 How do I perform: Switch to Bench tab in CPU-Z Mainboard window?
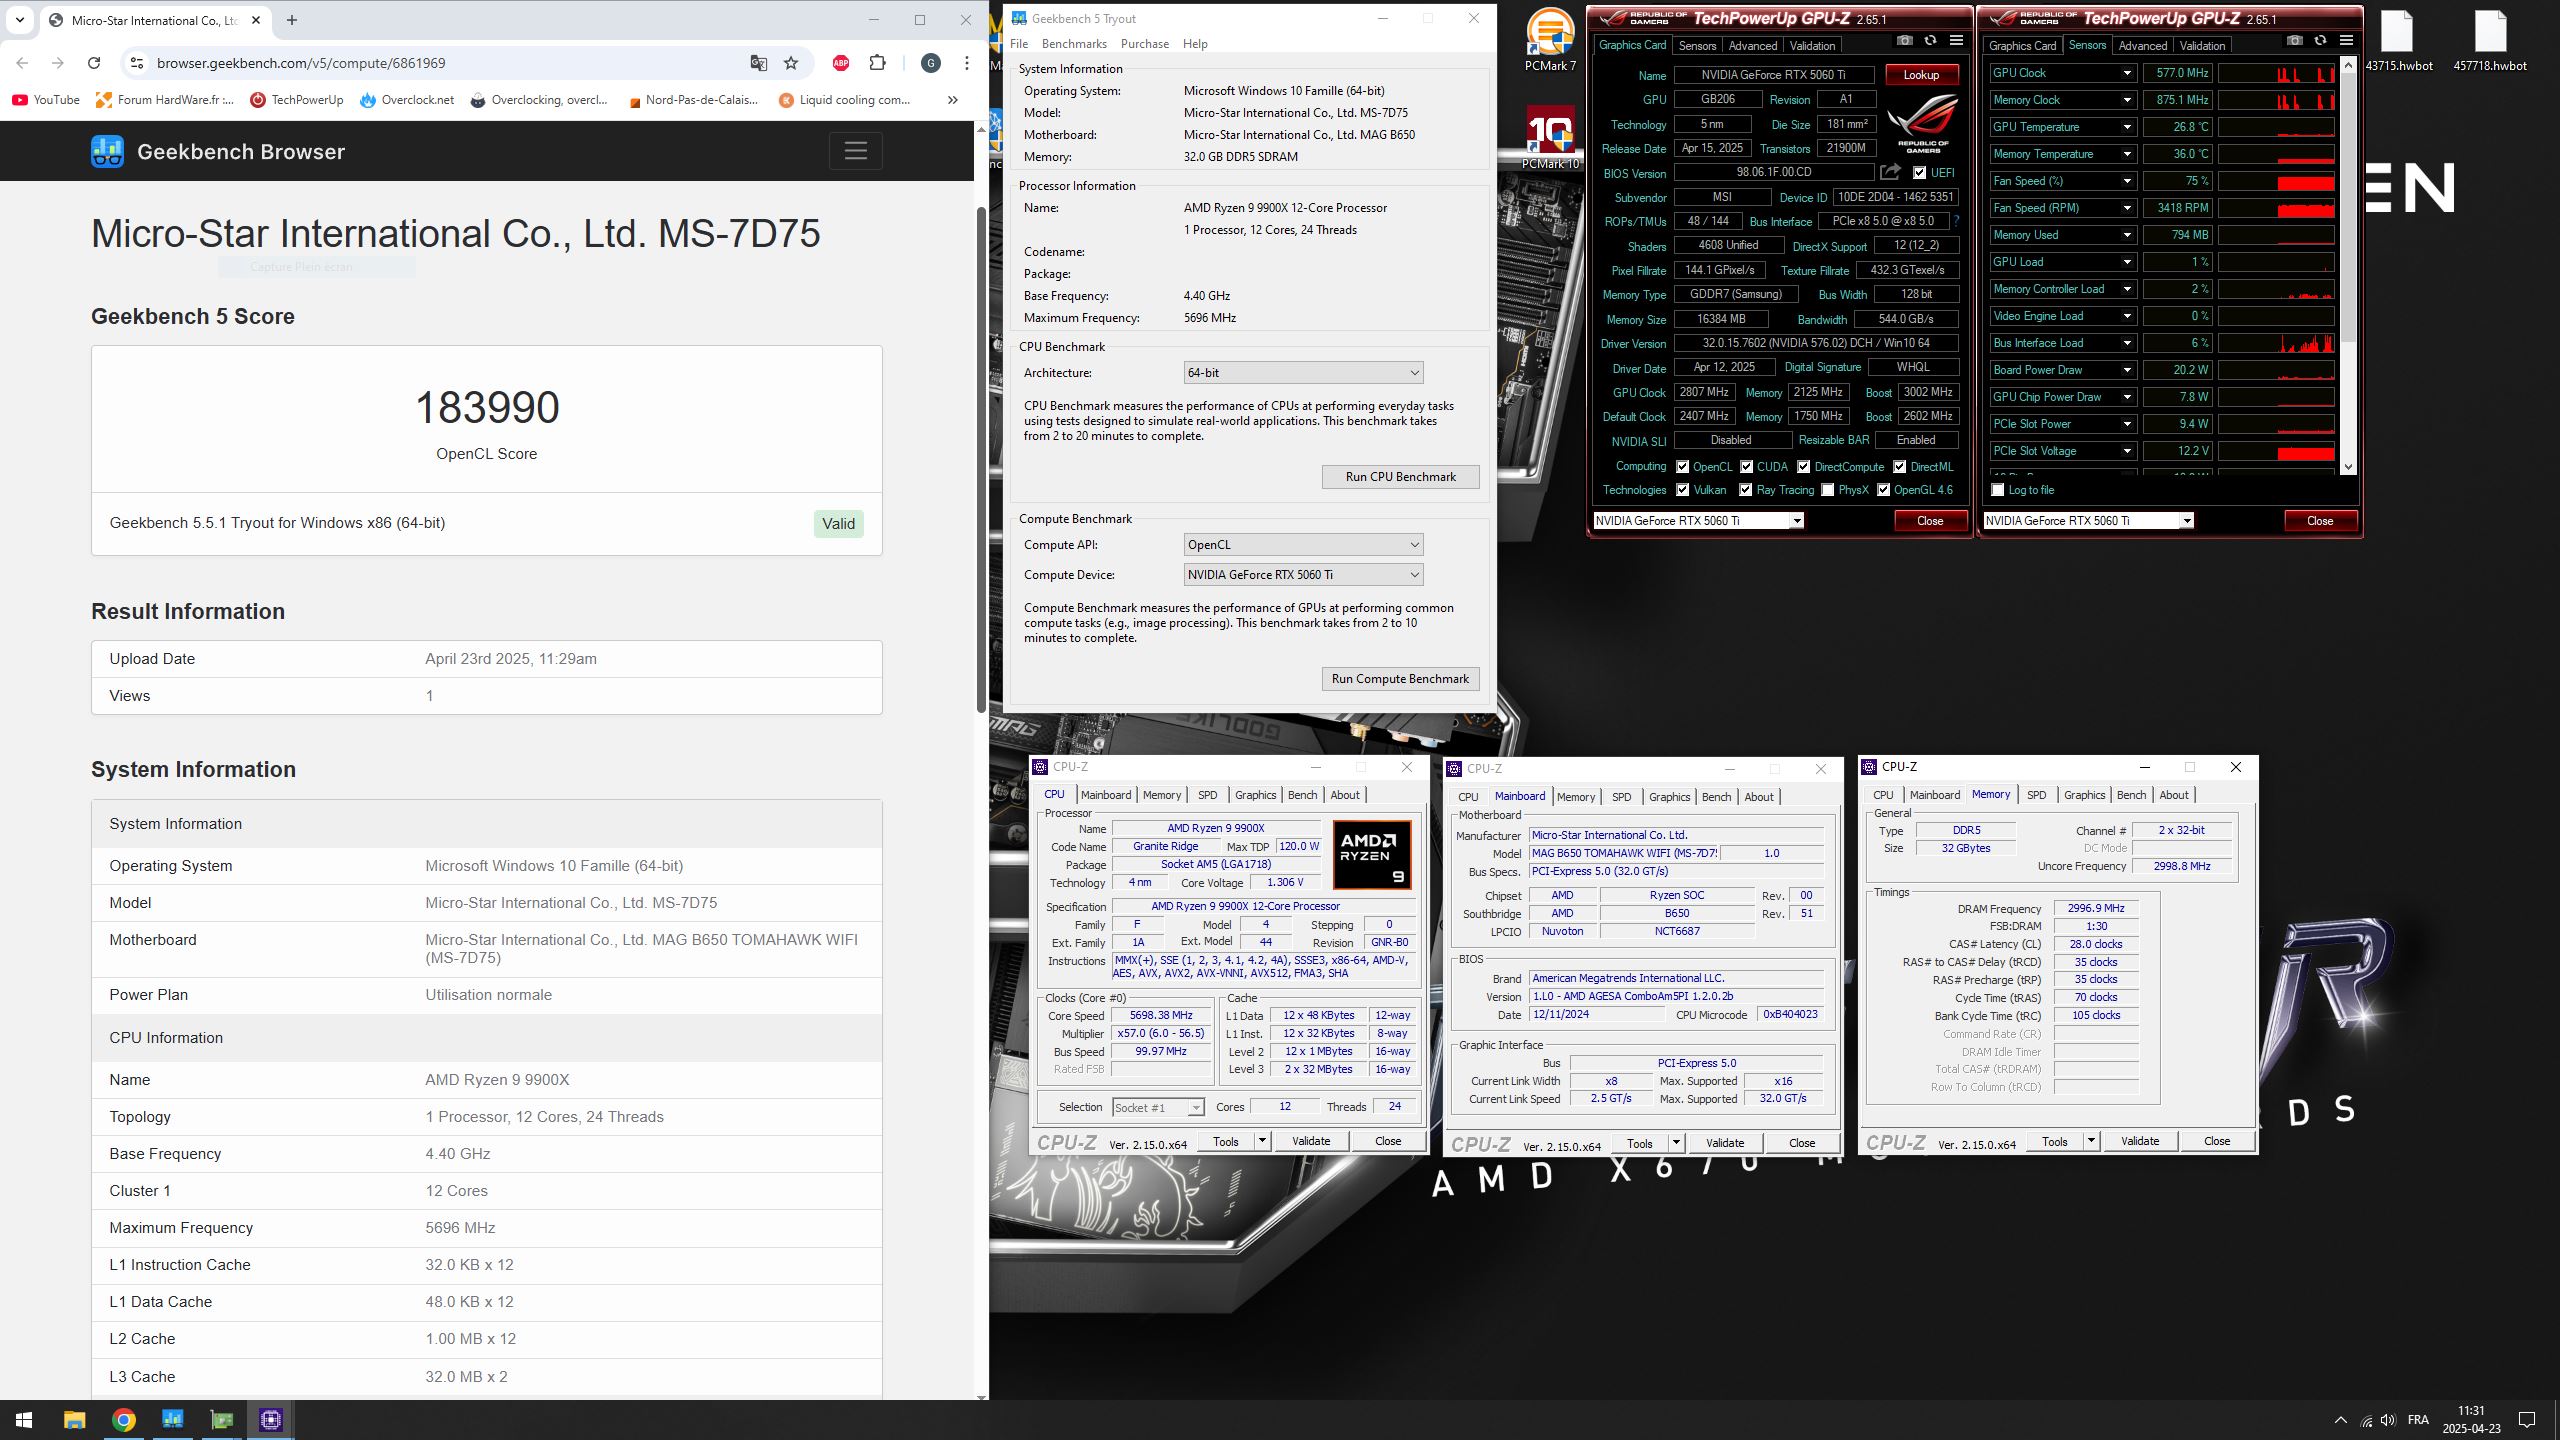click(1716, 797)
